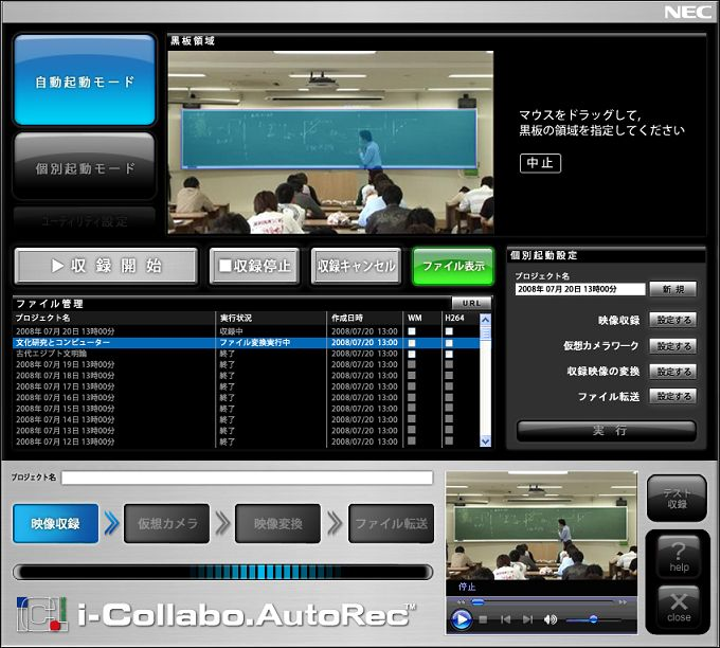Skip to previous track in preview player
720x648 pixels.
(x=506, y=620)
